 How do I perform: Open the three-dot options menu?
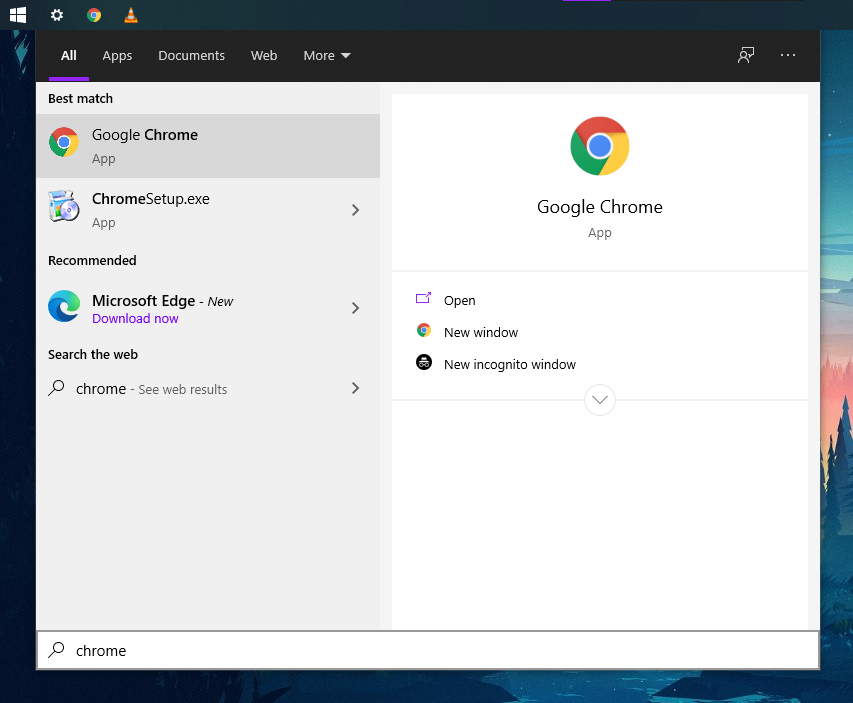788,55
